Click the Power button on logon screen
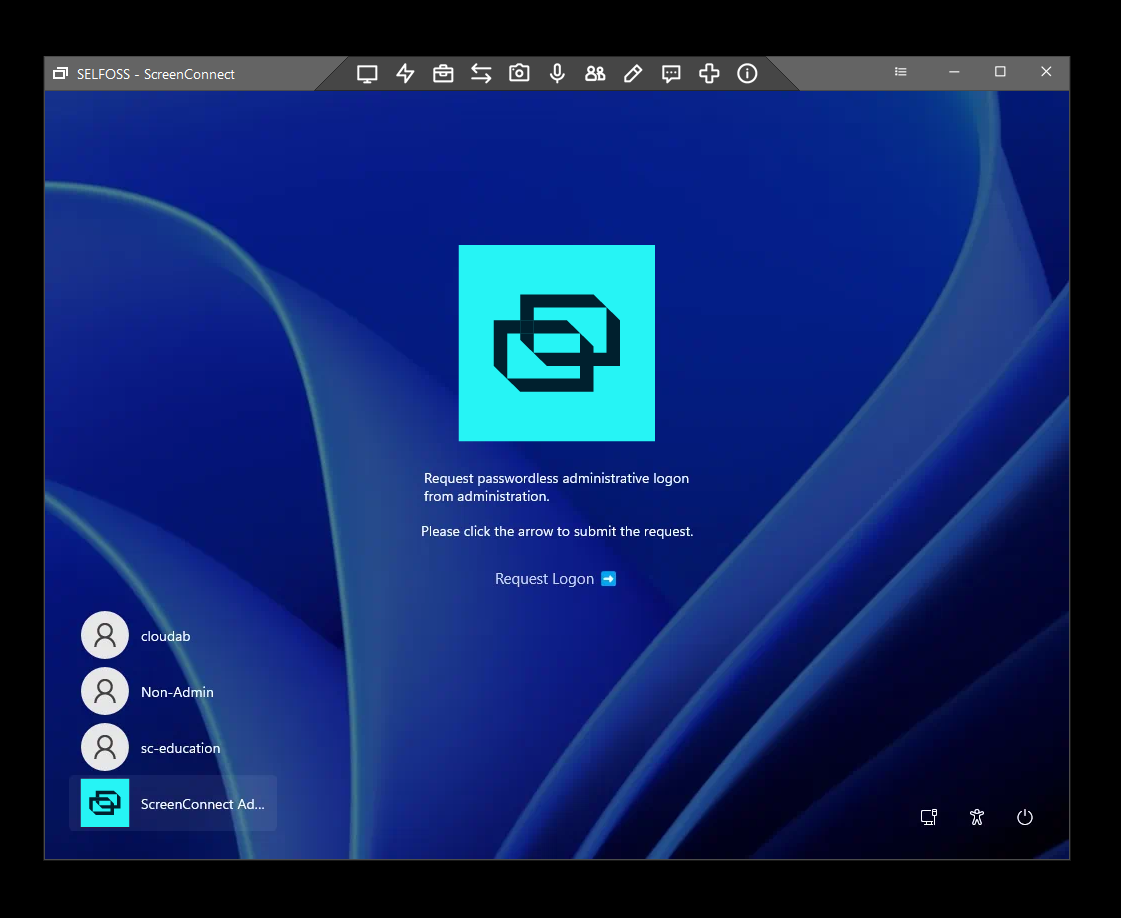 tap(1024, 817)
